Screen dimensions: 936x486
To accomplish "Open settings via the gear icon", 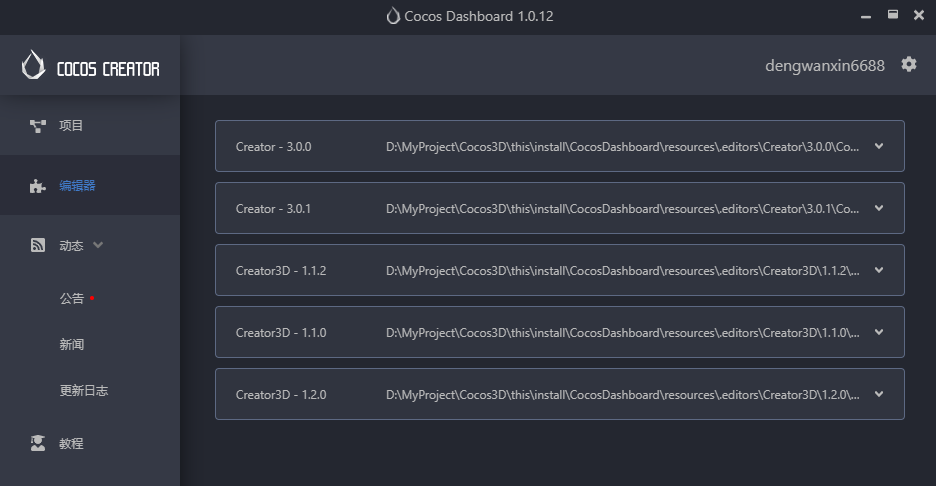I will (908, 64).
